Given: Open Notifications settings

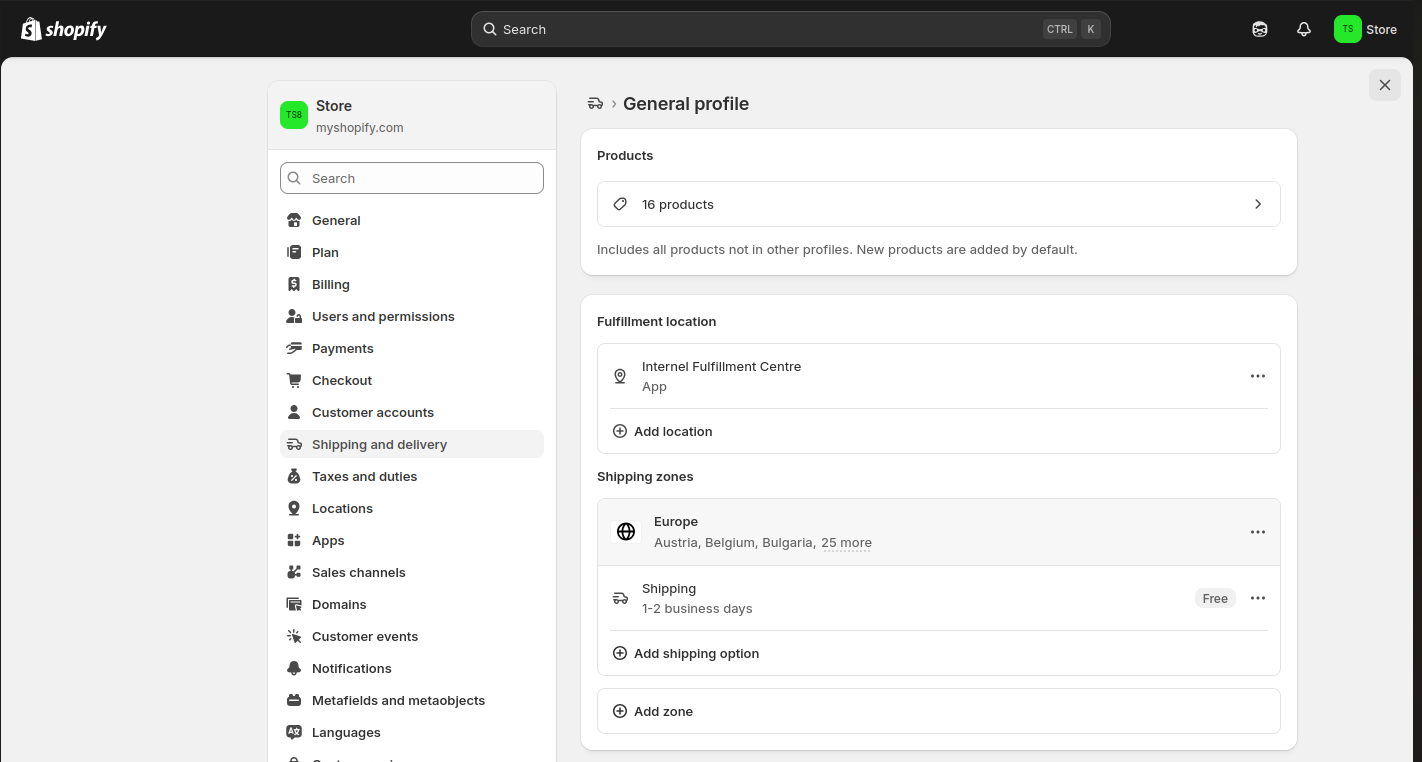Looking at the screenshot, I should [351, 668].
